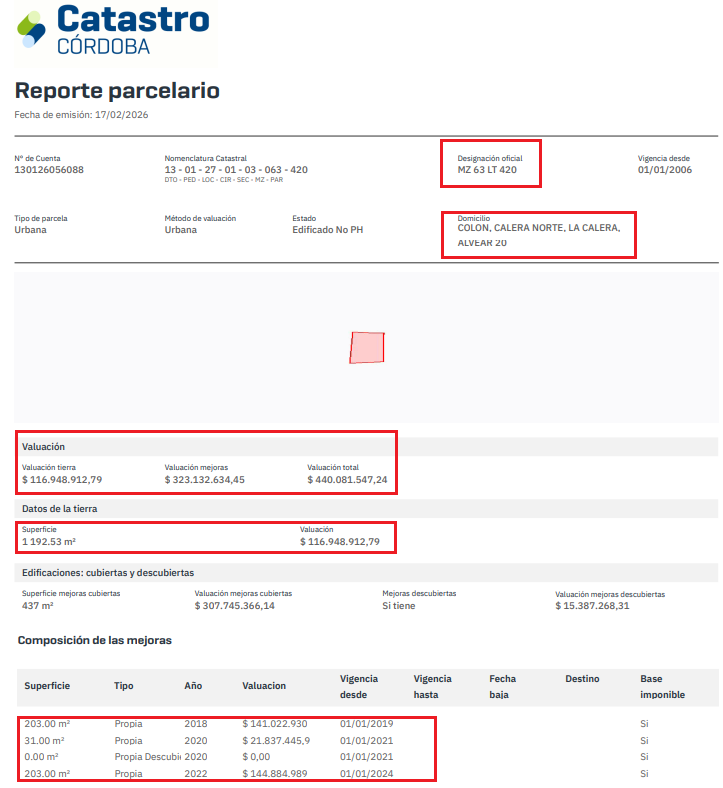The width and height of the screenshot is (723, 788).
Task: Select account number 130126056088
Action: point(49,170)
